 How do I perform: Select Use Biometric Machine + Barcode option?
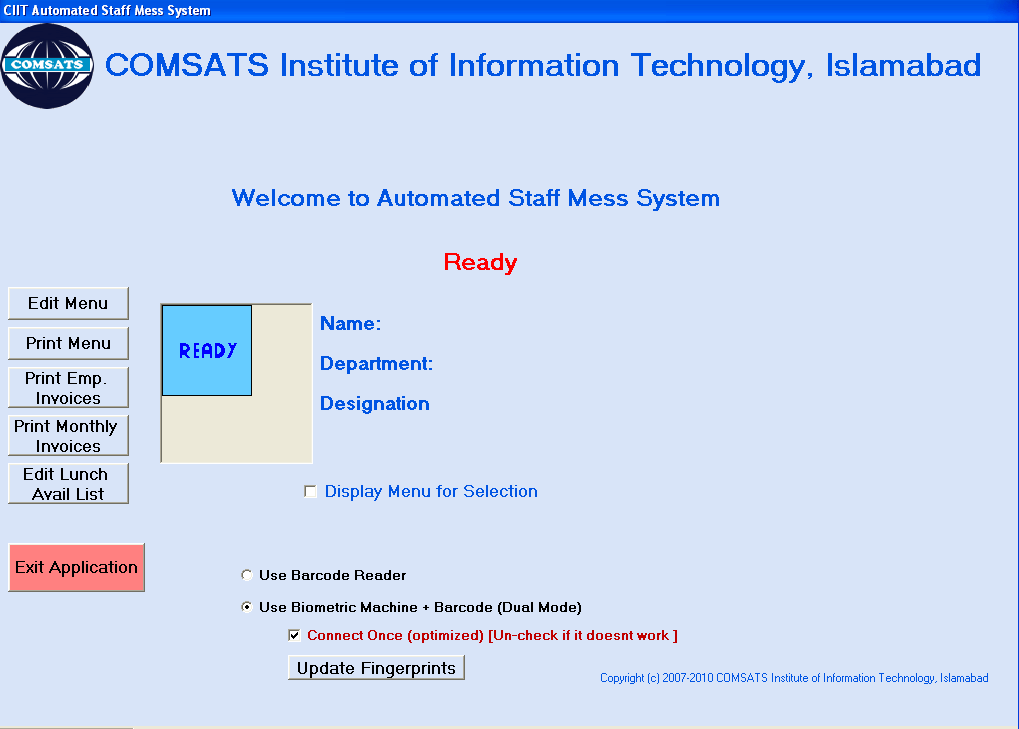click(247, 607)
